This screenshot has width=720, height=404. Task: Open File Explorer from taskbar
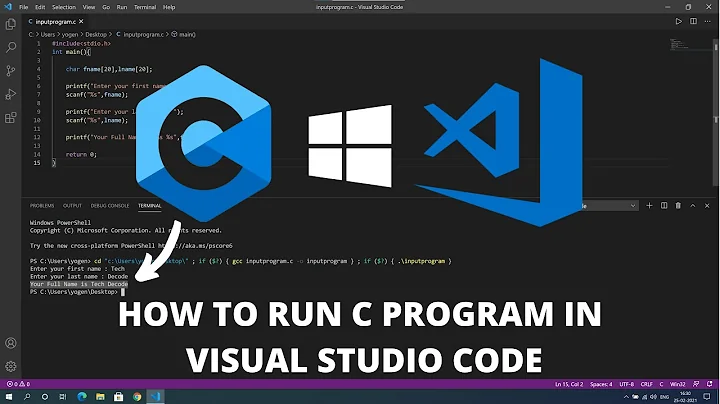100,397
